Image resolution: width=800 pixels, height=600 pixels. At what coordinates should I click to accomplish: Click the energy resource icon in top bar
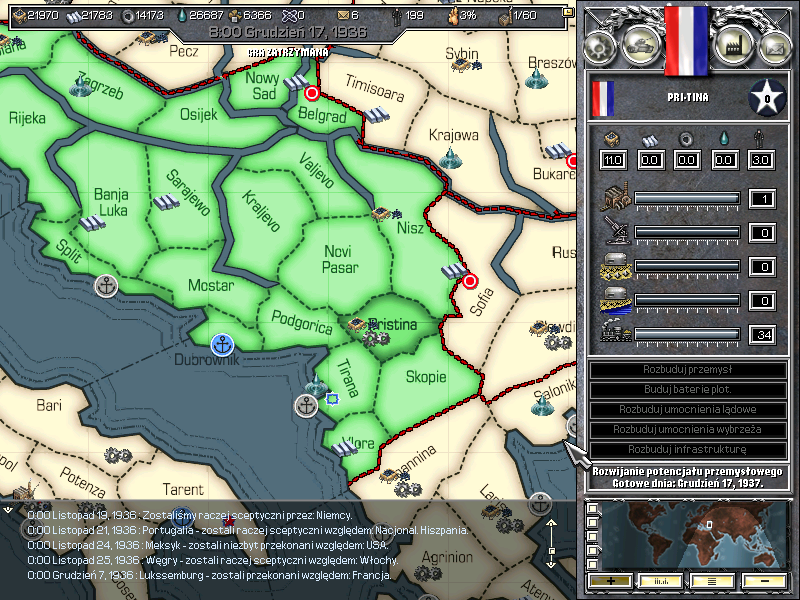(x=19, y=15)
